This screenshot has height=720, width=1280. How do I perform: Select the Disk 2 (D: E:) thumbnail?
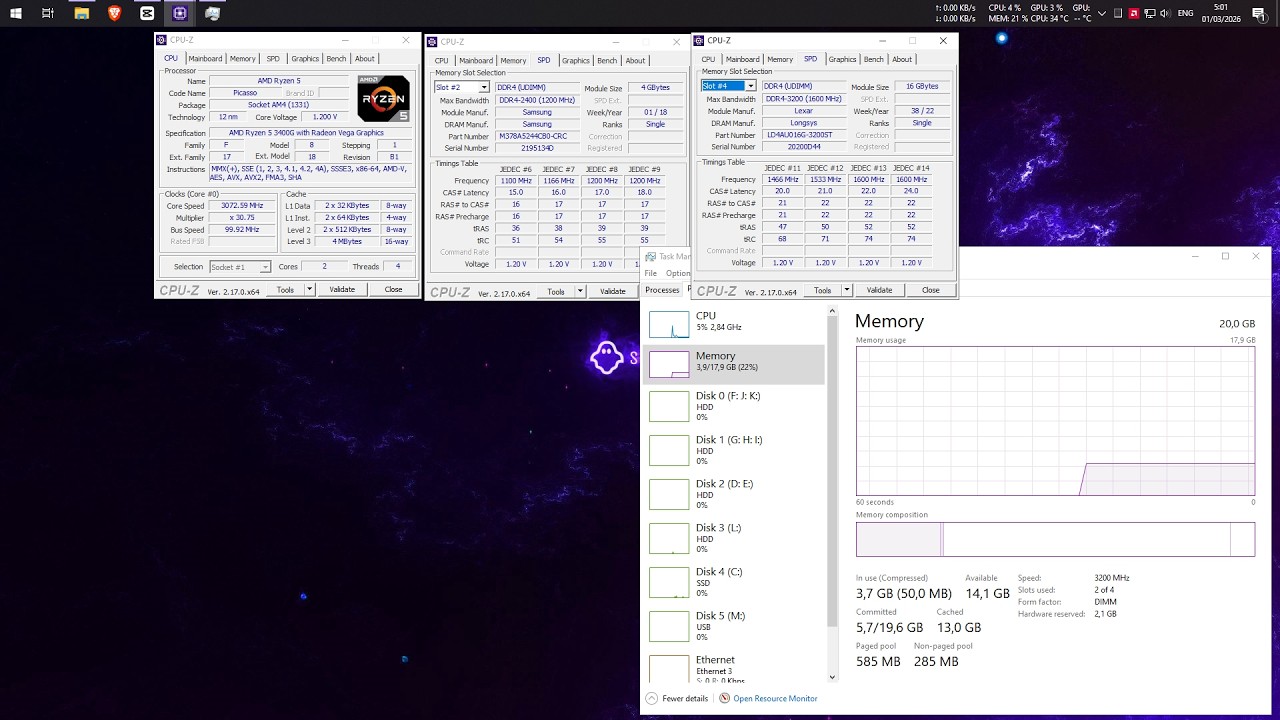(x=669, y=494)
